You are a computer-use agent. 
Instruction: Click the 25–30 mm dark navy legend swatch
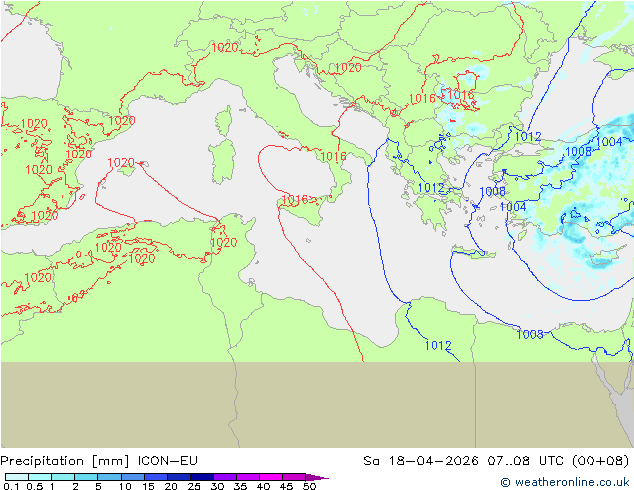(202, 477)
